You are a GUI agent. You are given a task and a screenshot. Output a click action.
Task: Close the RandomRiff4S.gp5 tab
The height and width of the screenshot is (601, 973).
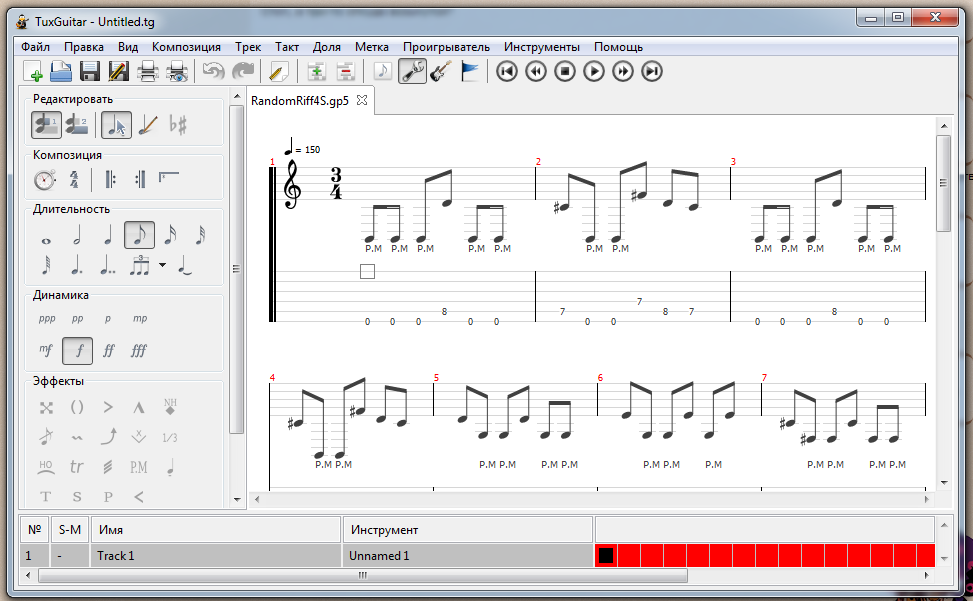coord(362,100)
